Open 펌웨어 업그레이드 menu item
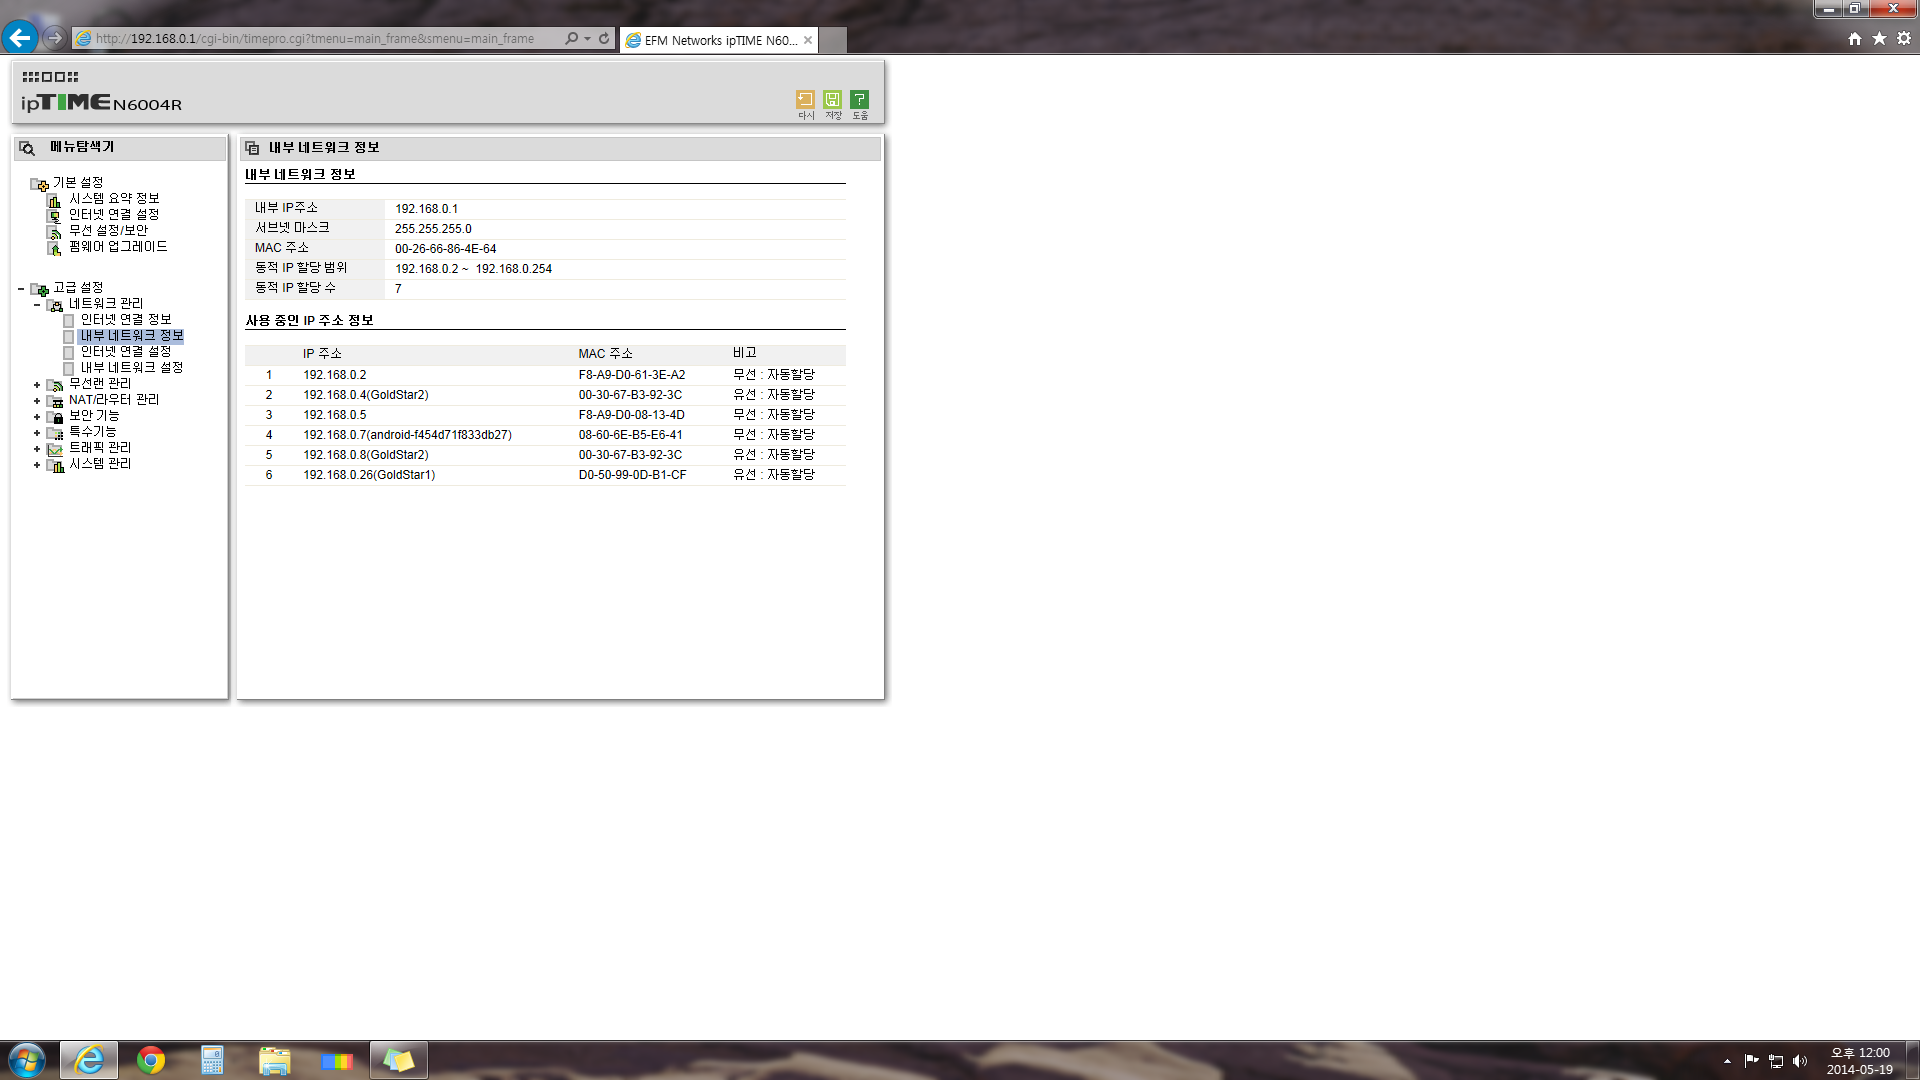The image size is (1920, 1080). tap(118, 247)
